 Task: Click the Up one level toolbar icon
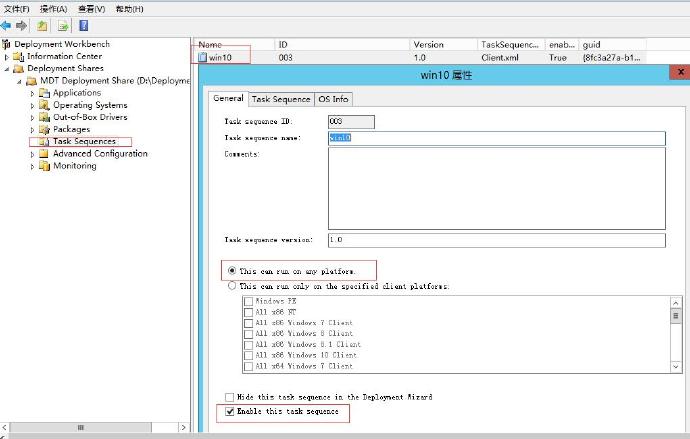[x=42, y=26]
